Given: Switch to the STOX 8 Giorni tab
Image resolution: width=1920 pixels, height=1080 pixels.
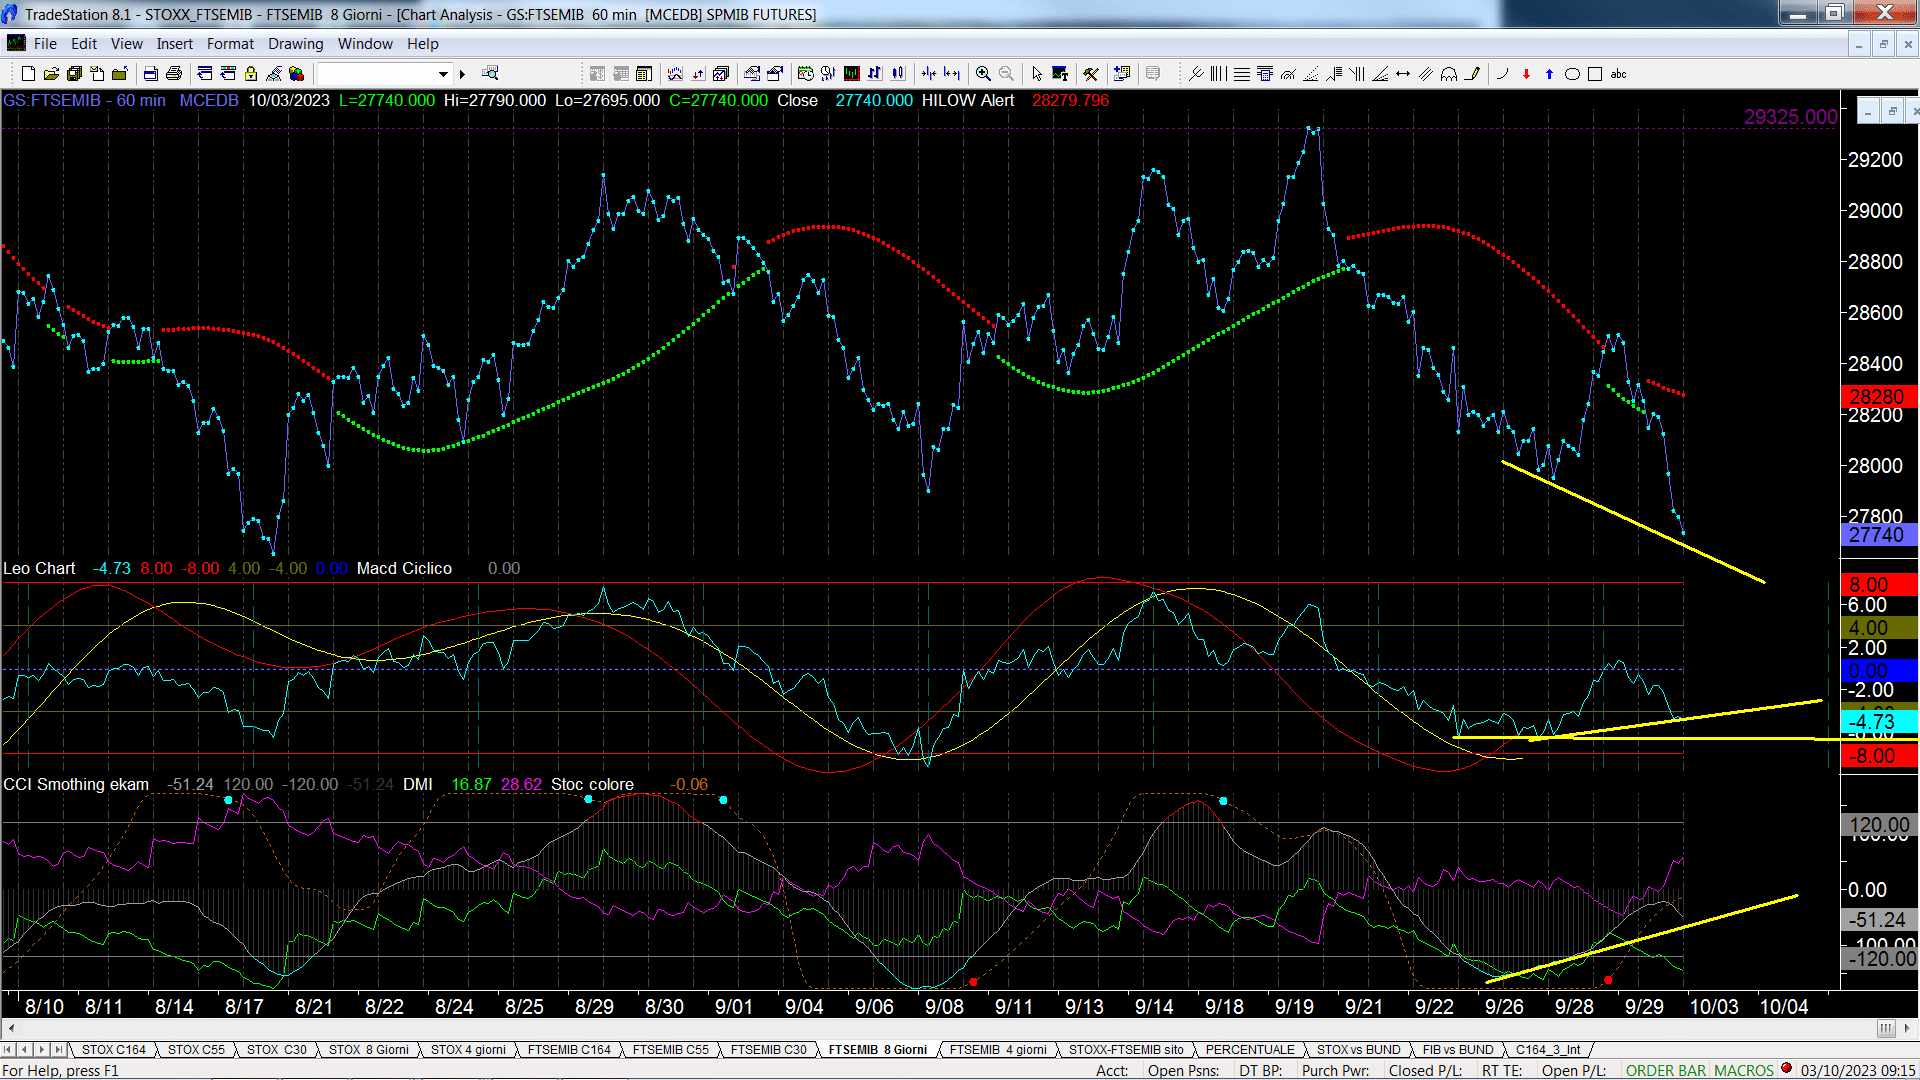Looking at the screenshot, I should point(369,1049).
